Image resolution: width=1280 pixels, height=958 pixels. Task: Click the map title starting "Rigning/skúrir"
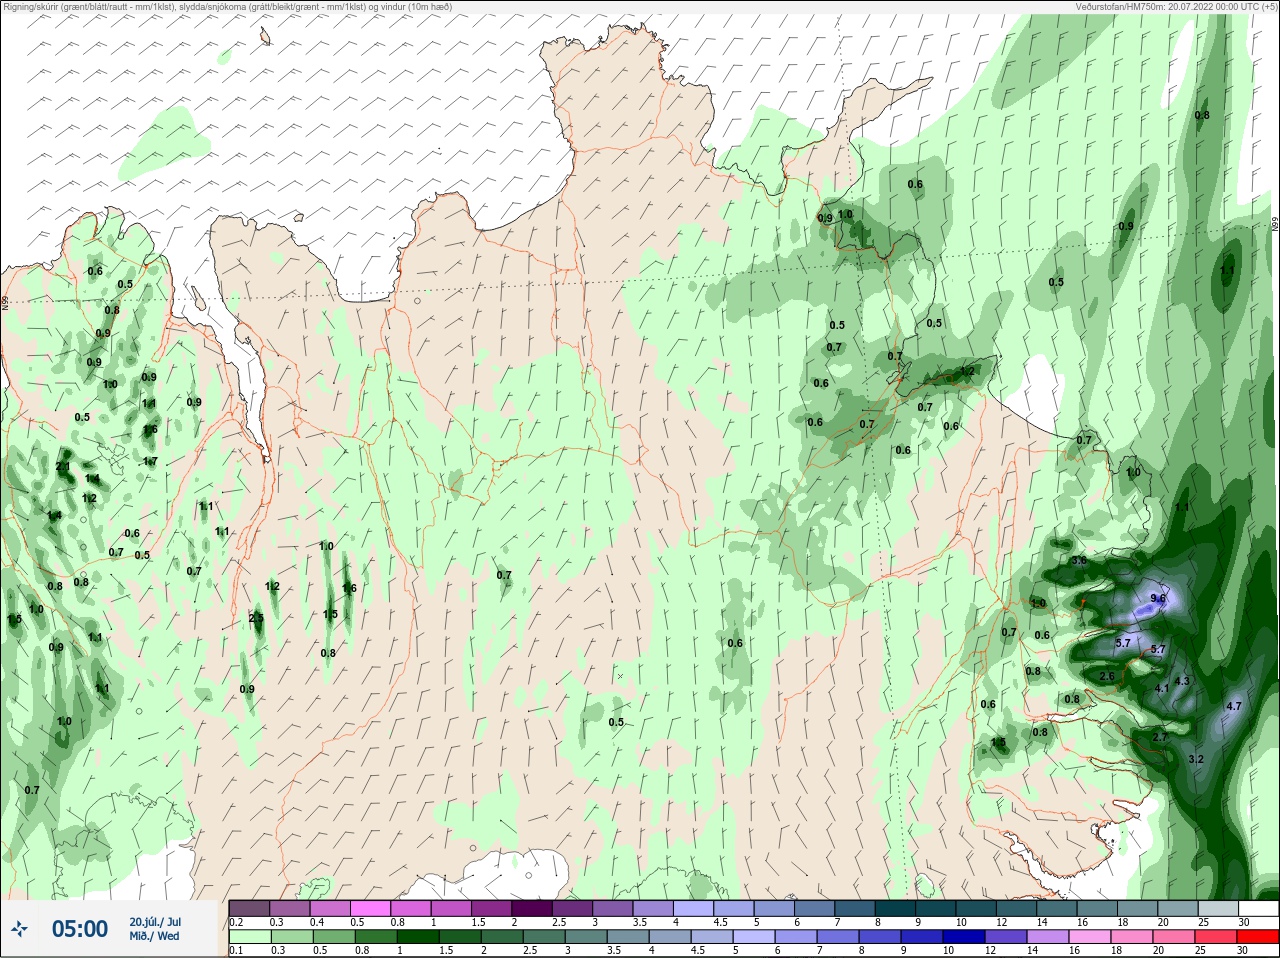[x=227, y=6]
